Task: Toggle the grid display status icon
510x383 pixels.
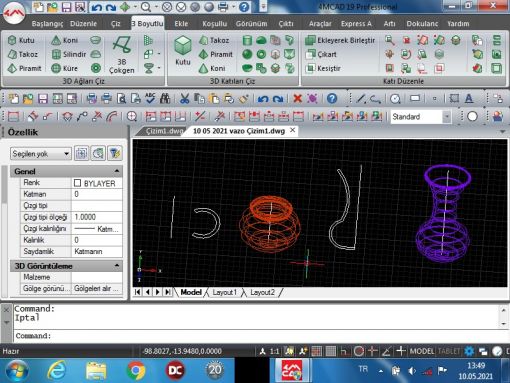Action: click(331, 351)
